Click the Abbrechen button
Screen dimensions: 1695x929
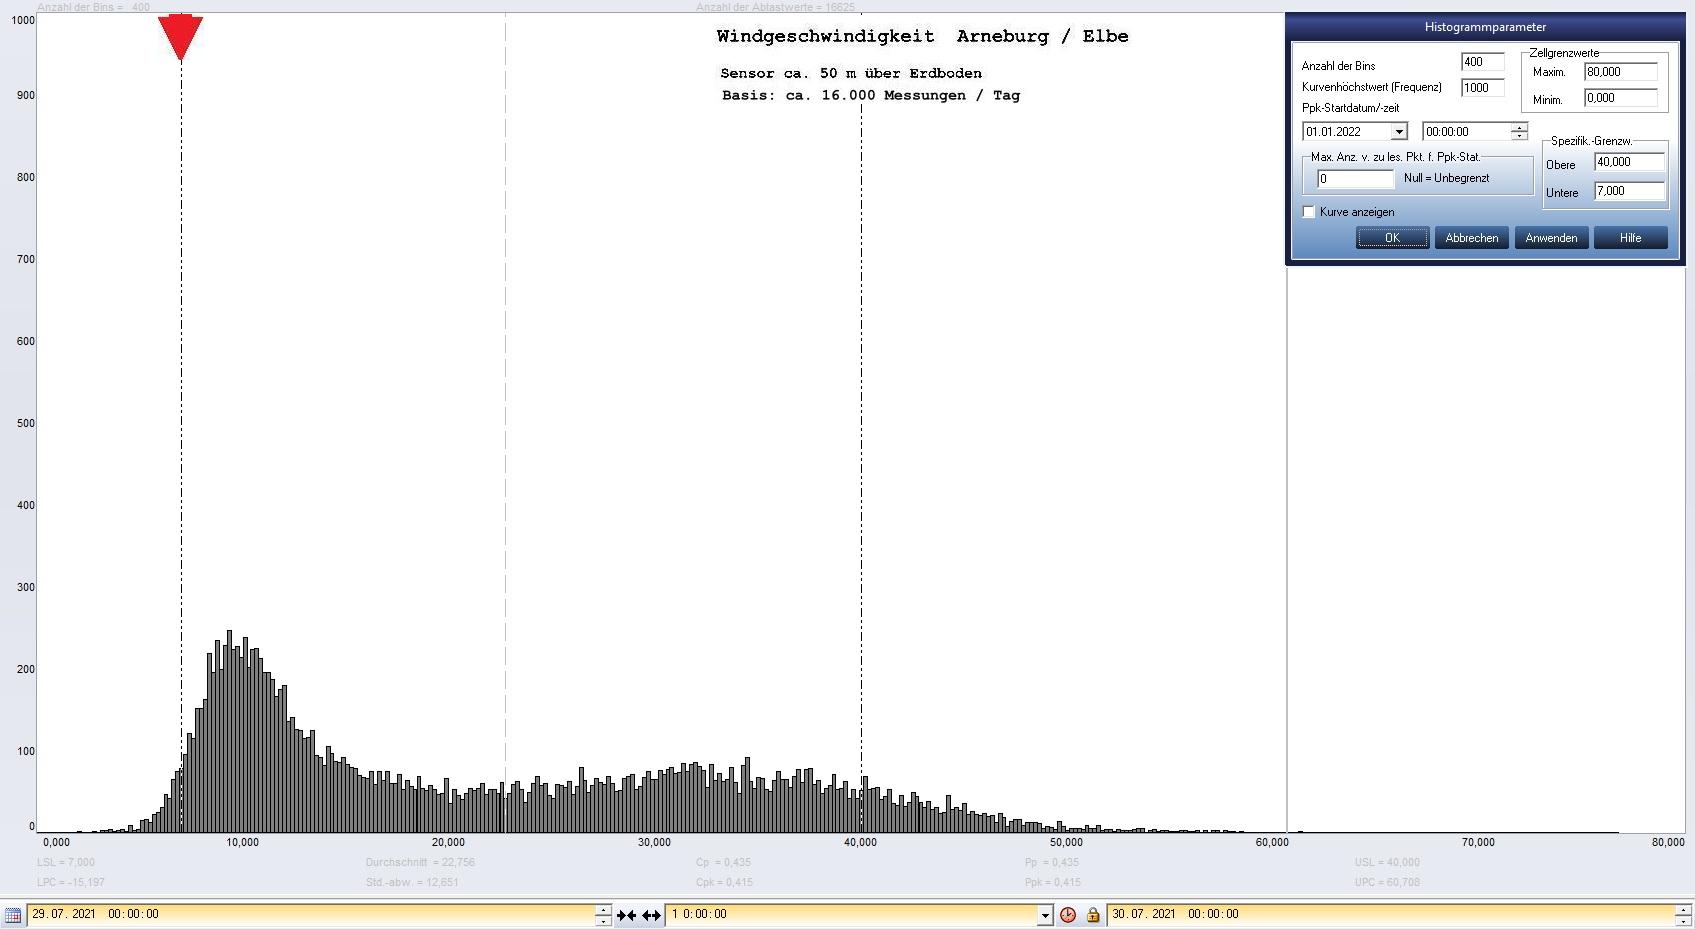pos(1471,238)
